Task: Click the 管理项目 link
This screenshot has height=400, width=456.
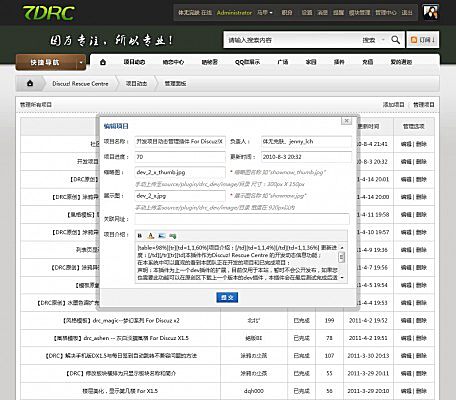Action: pyautogui.click(x=424, y=105)
